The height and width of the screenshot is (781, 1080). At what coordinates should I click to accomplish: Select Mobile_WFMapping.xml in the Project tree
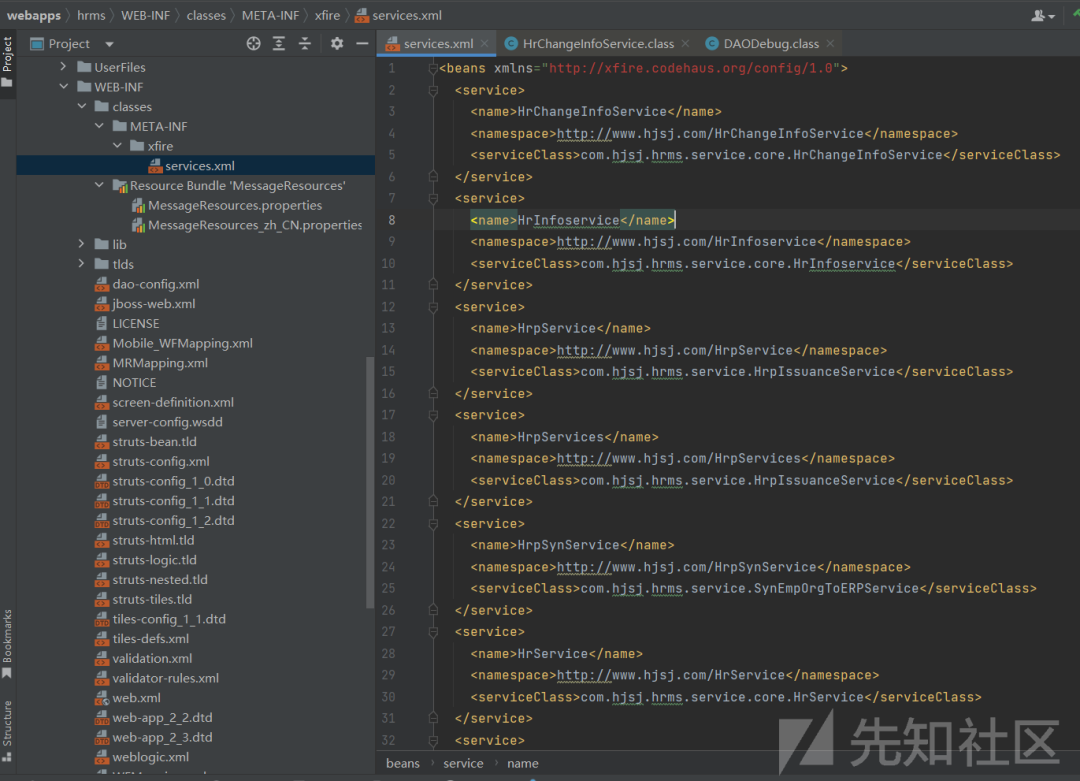(183, 343)
